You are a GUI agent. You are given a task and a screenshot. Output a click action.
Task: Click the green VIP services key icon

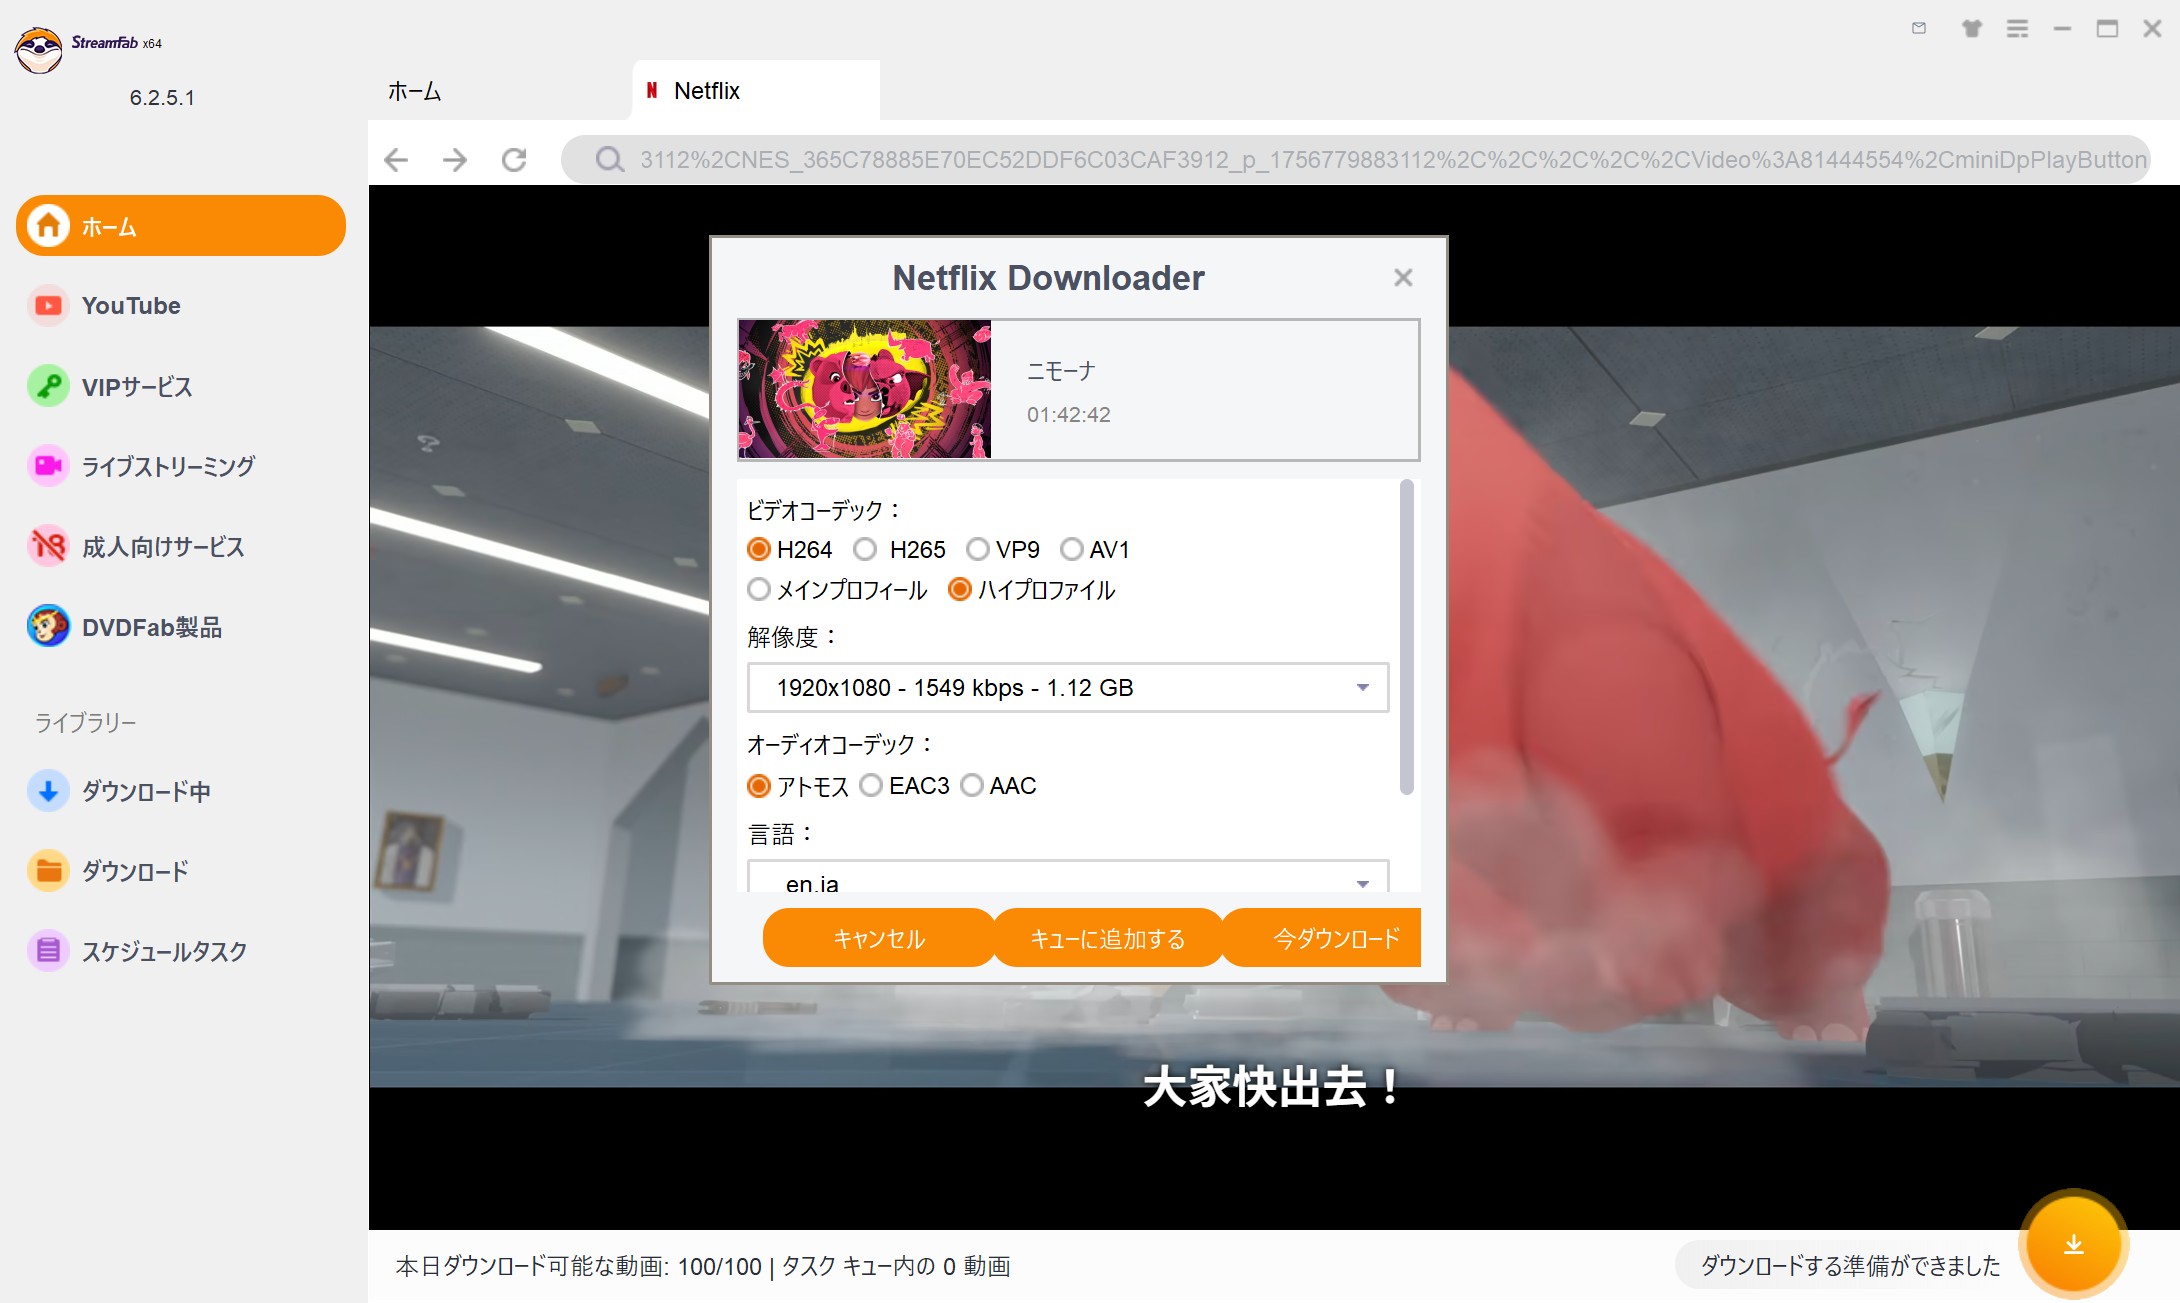[x=48, y=386]
